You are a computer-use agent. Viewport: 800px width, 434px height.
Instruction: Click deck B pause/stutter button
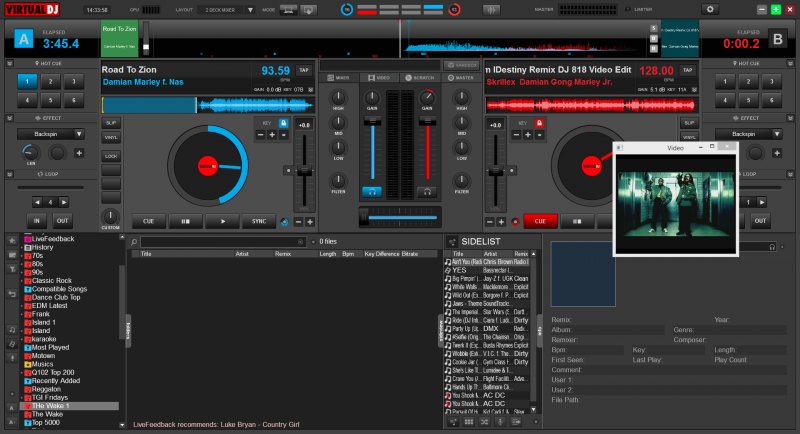click(577, 221)
